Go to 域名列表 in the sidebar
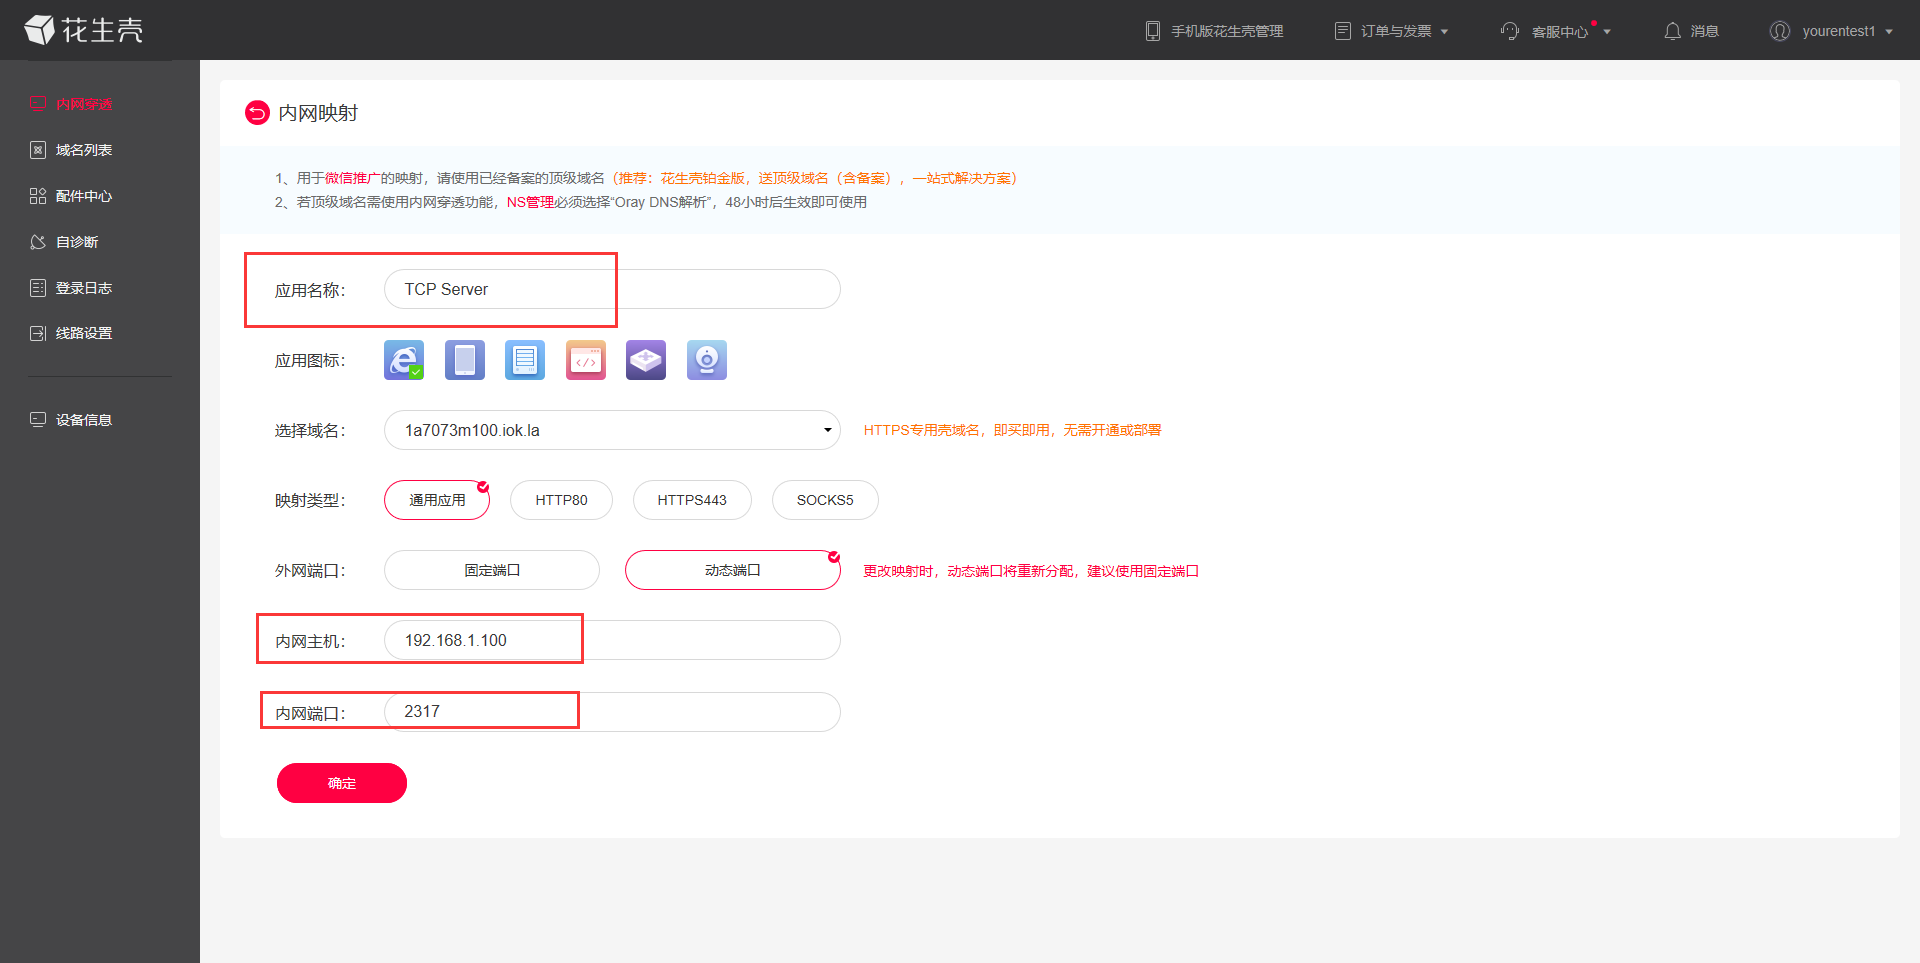1920x963 pixels. tap(83, 150)
